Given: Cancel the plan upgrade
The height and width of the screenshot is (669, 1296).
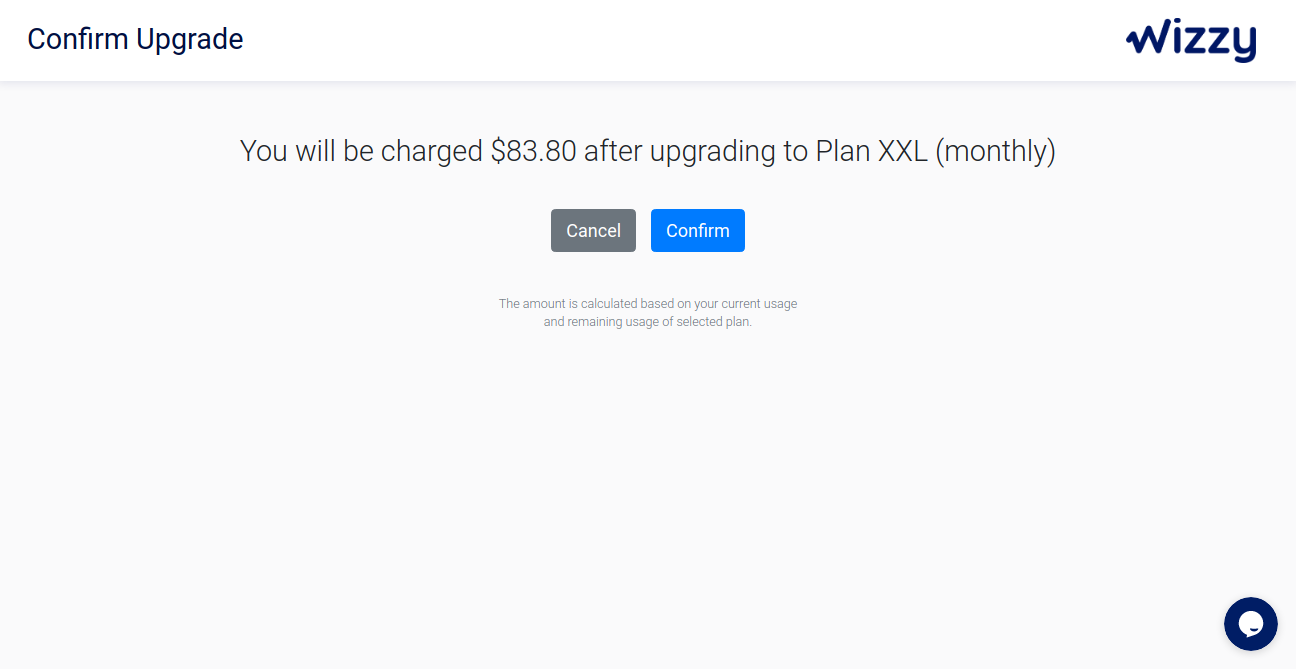Looking at the screenshot, I should click(x=593, y=230).
